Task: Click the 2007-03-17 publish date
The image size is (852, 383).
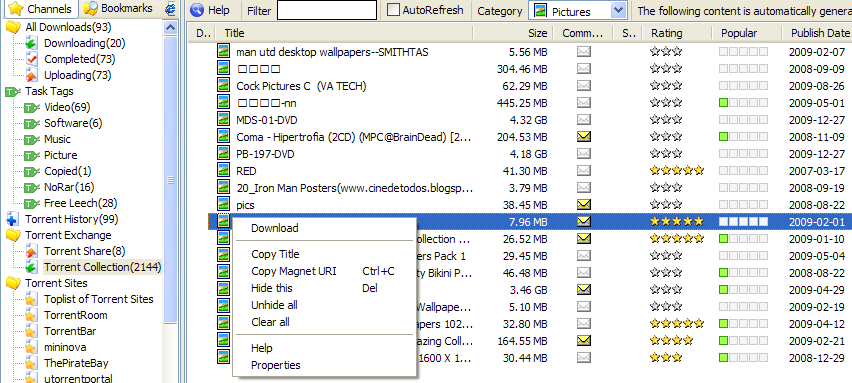Action: pyautogui.click(x=817, y=171)
